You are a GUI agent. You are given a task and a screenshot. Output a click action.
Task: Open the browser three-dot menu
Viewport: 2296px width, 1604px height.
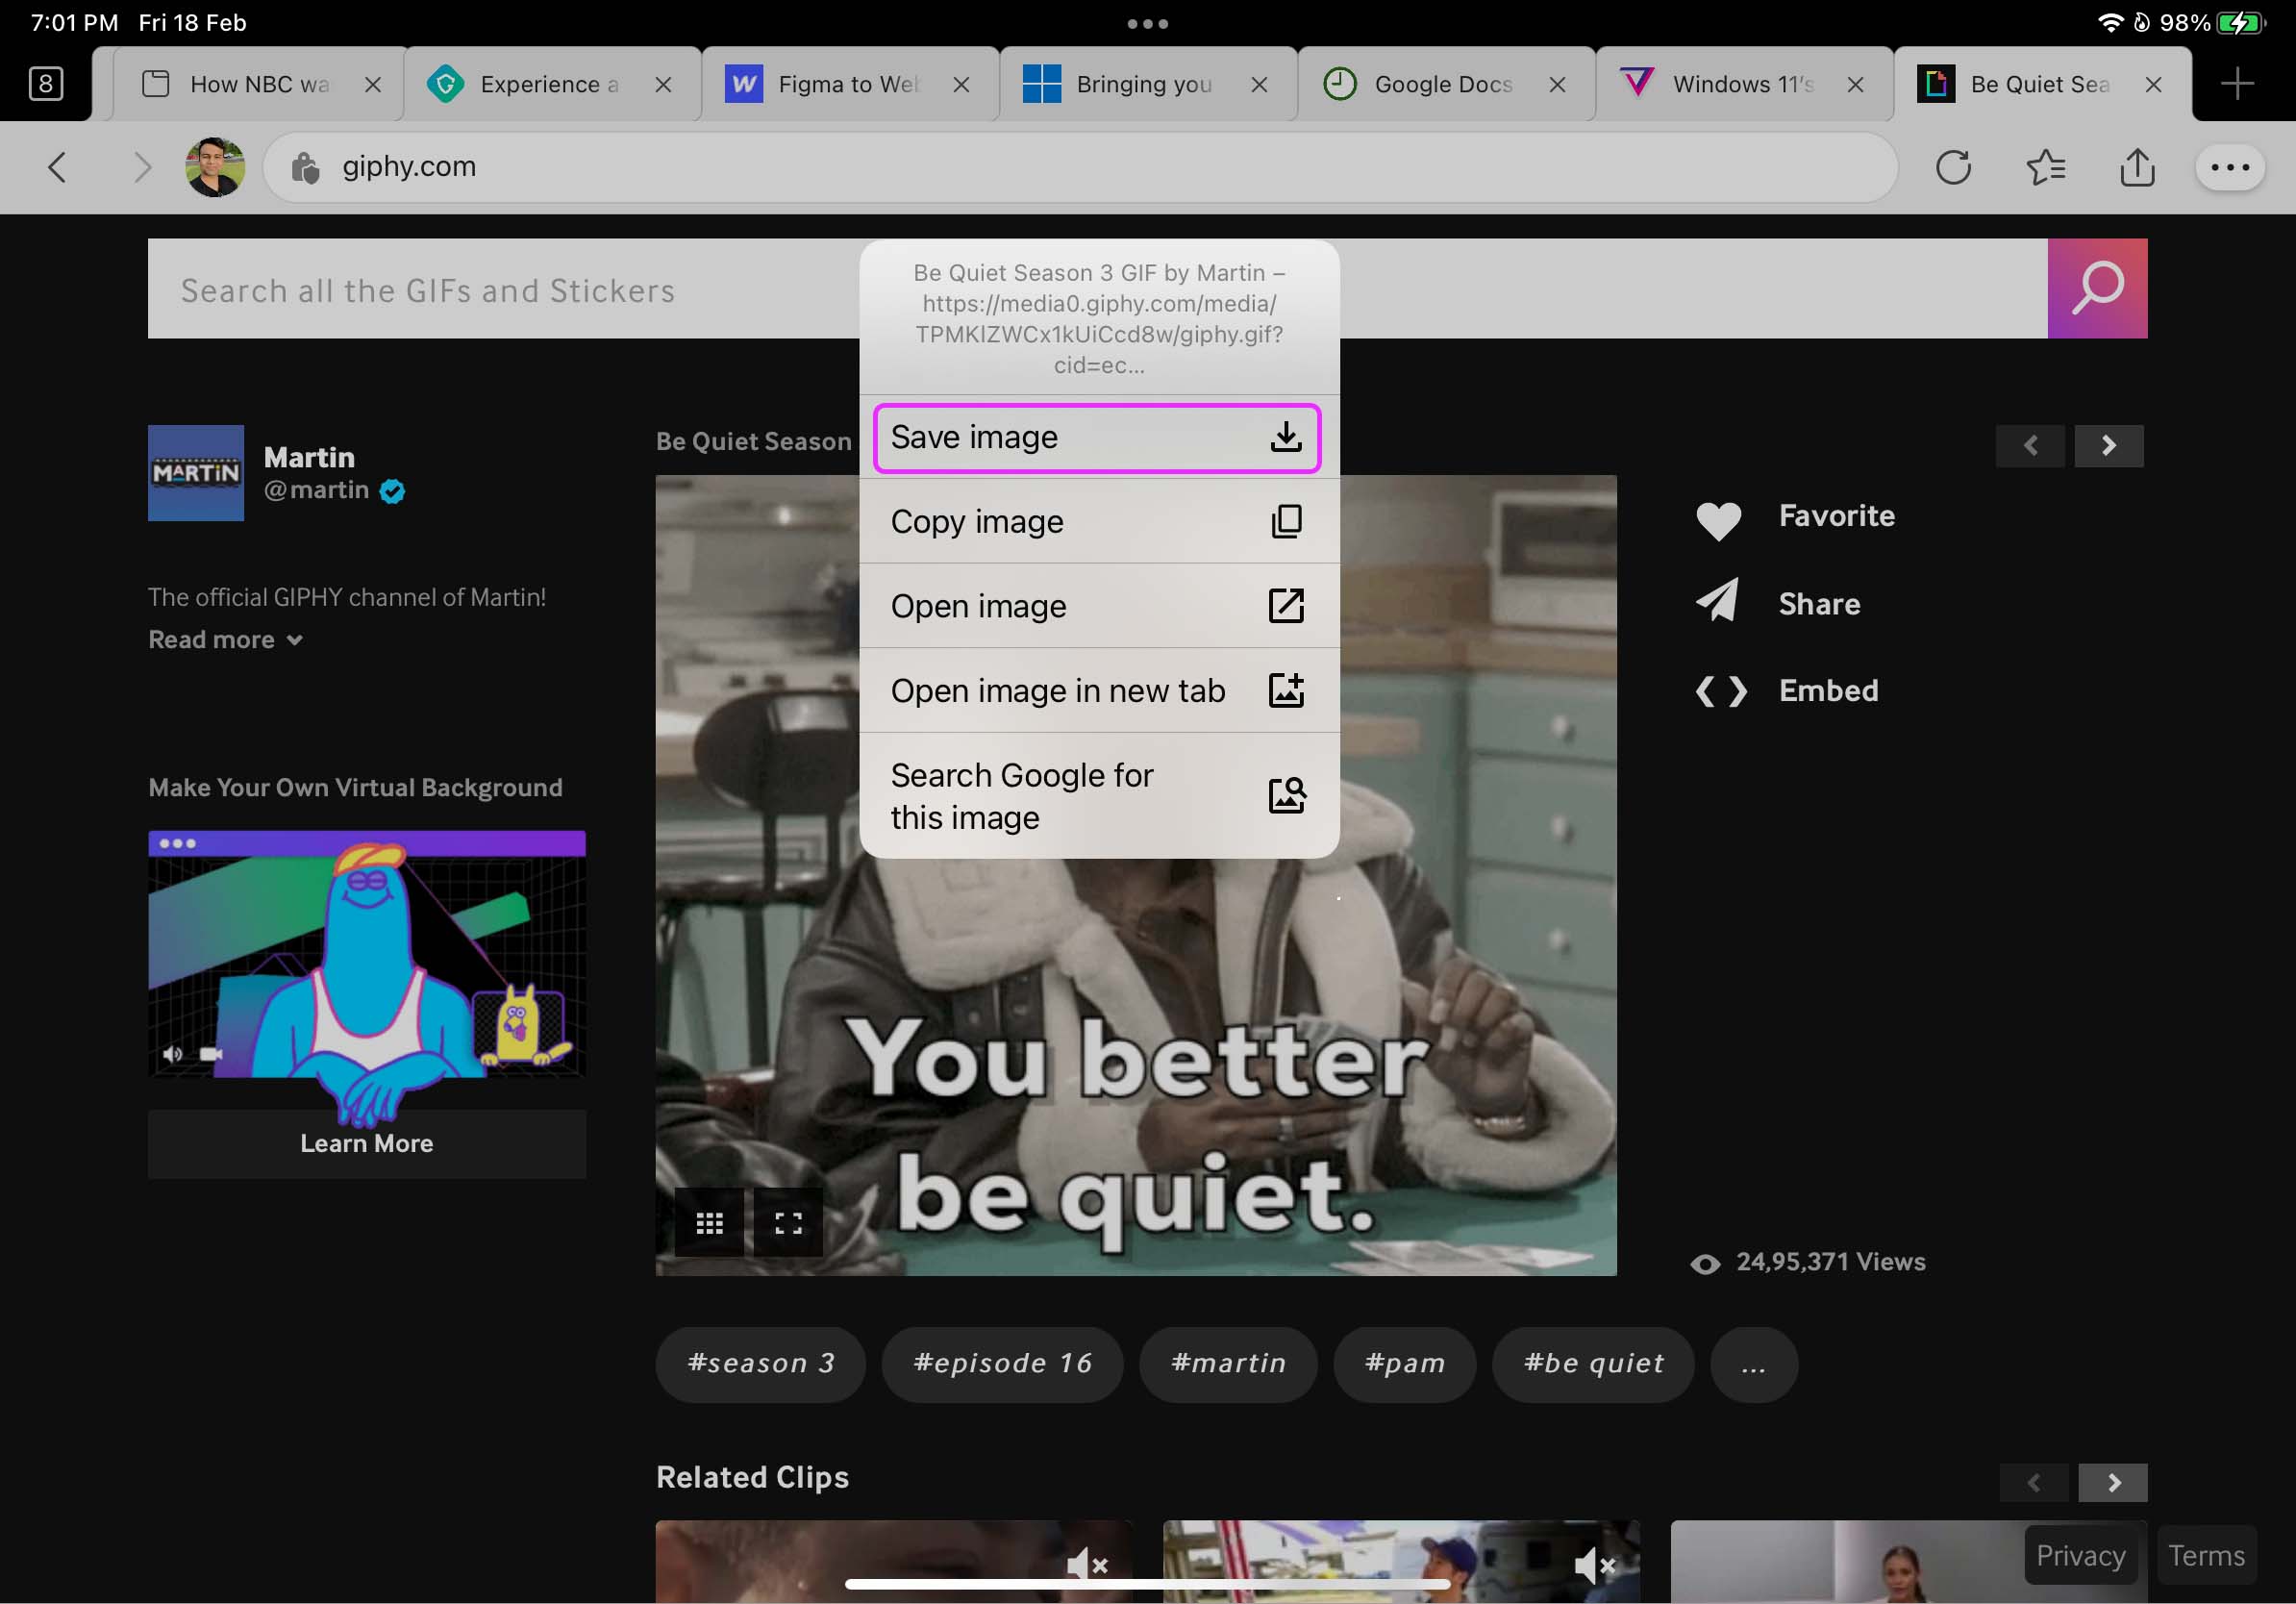point(2229,167)
